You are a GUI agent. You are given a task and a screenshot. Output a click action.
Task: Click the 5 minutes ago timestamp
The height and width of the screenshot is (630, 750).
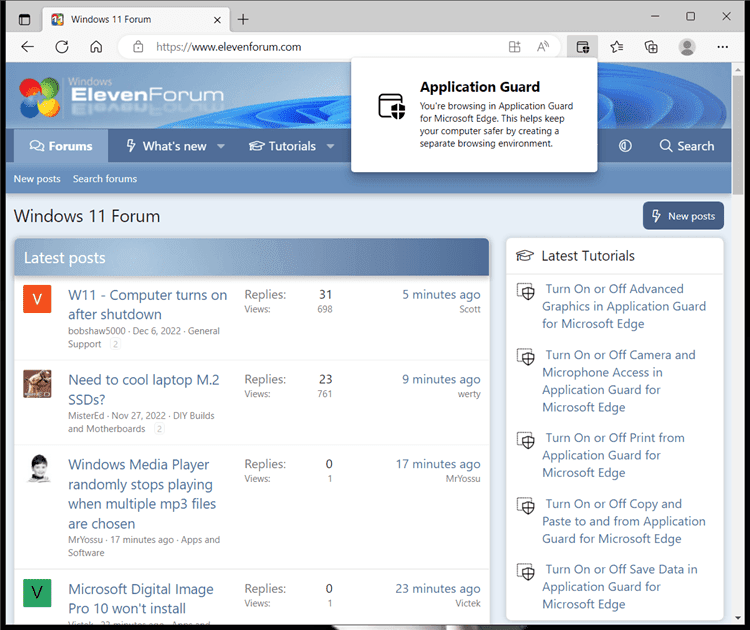coord(441,295)
